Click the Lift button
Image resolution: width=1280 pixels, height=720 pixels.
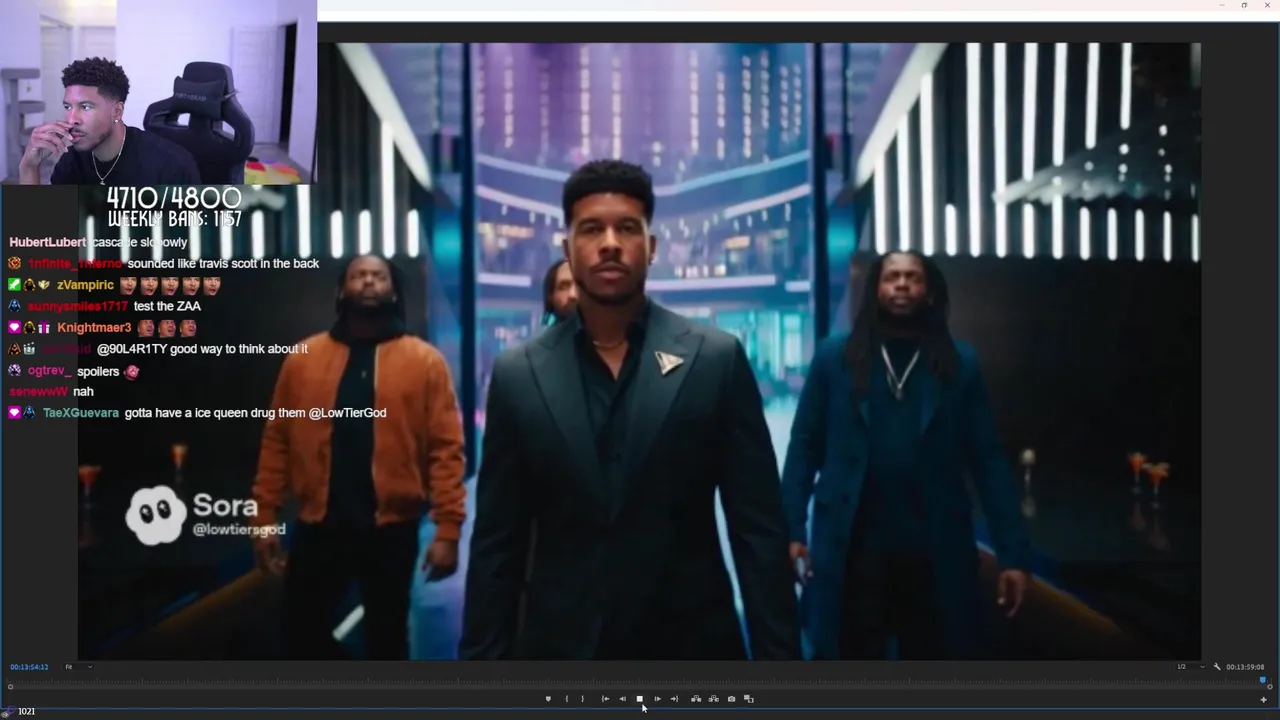[696, 699]
